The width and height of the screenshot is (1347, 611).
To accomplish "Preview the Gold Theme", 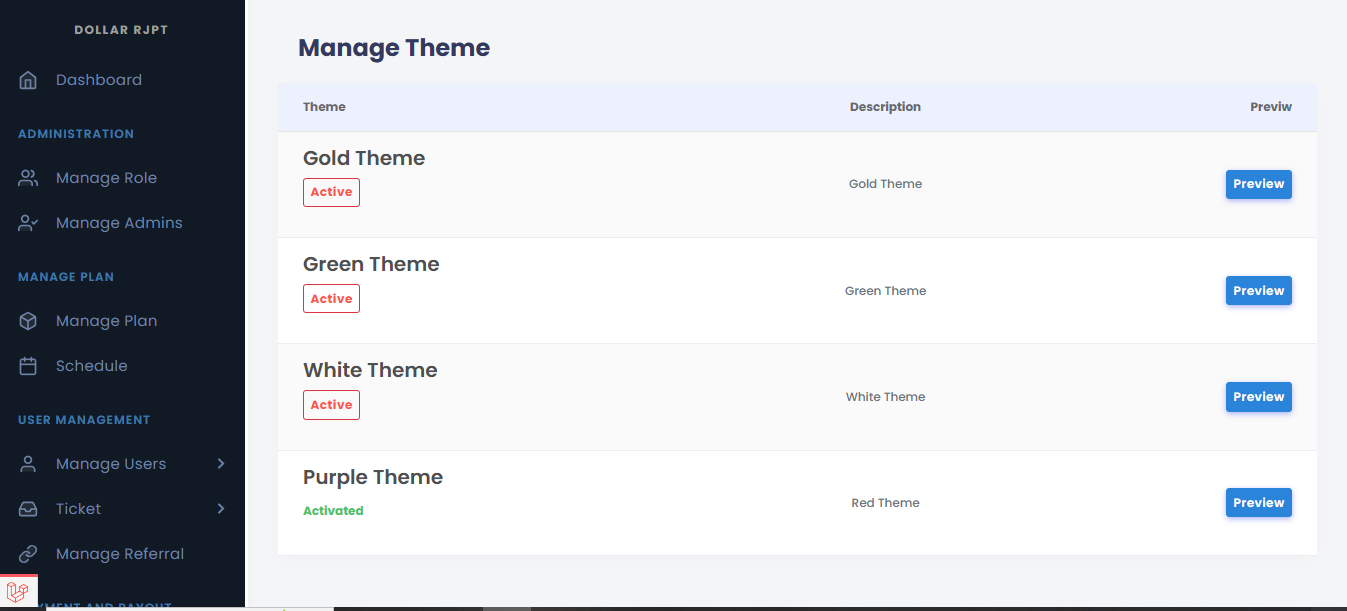I will pyautogui.click(x=1258, y=184).
